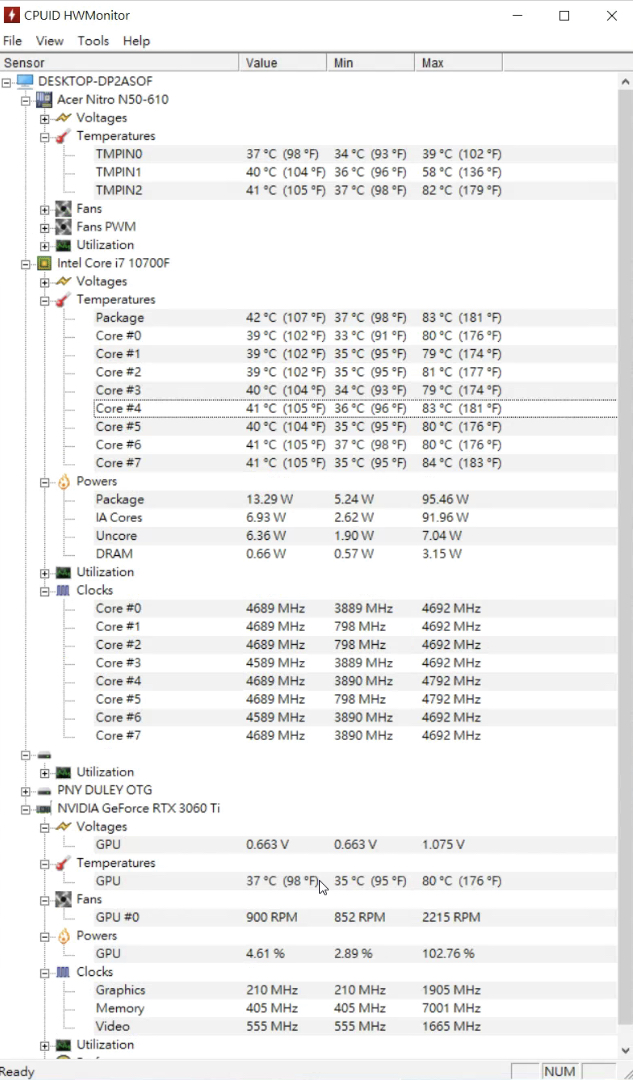
Task: Open the File menu
Action: click(12, 41)
